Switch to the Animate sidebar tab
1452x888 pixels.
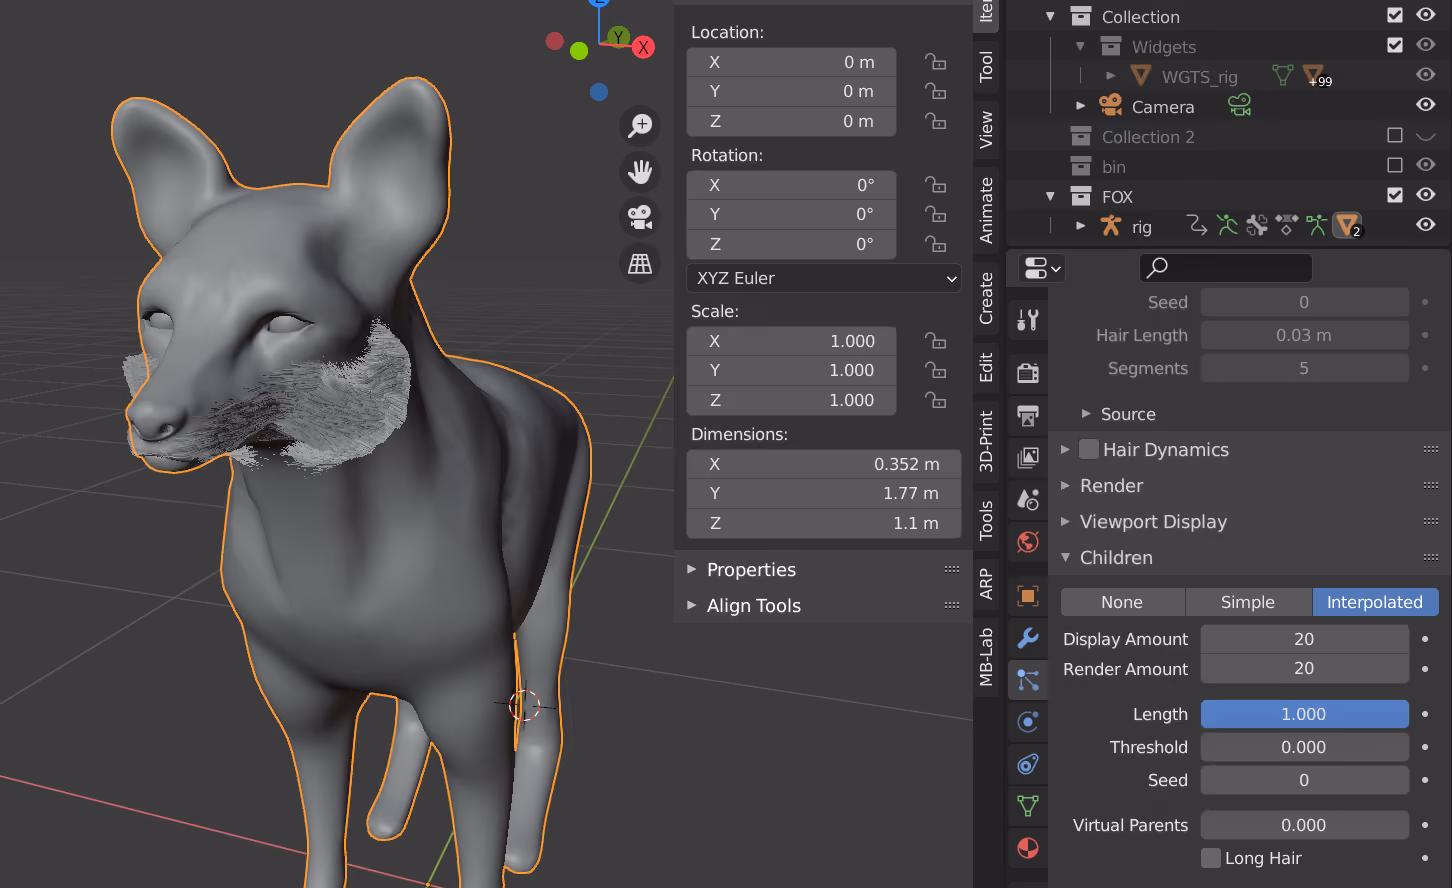[986, 211]
